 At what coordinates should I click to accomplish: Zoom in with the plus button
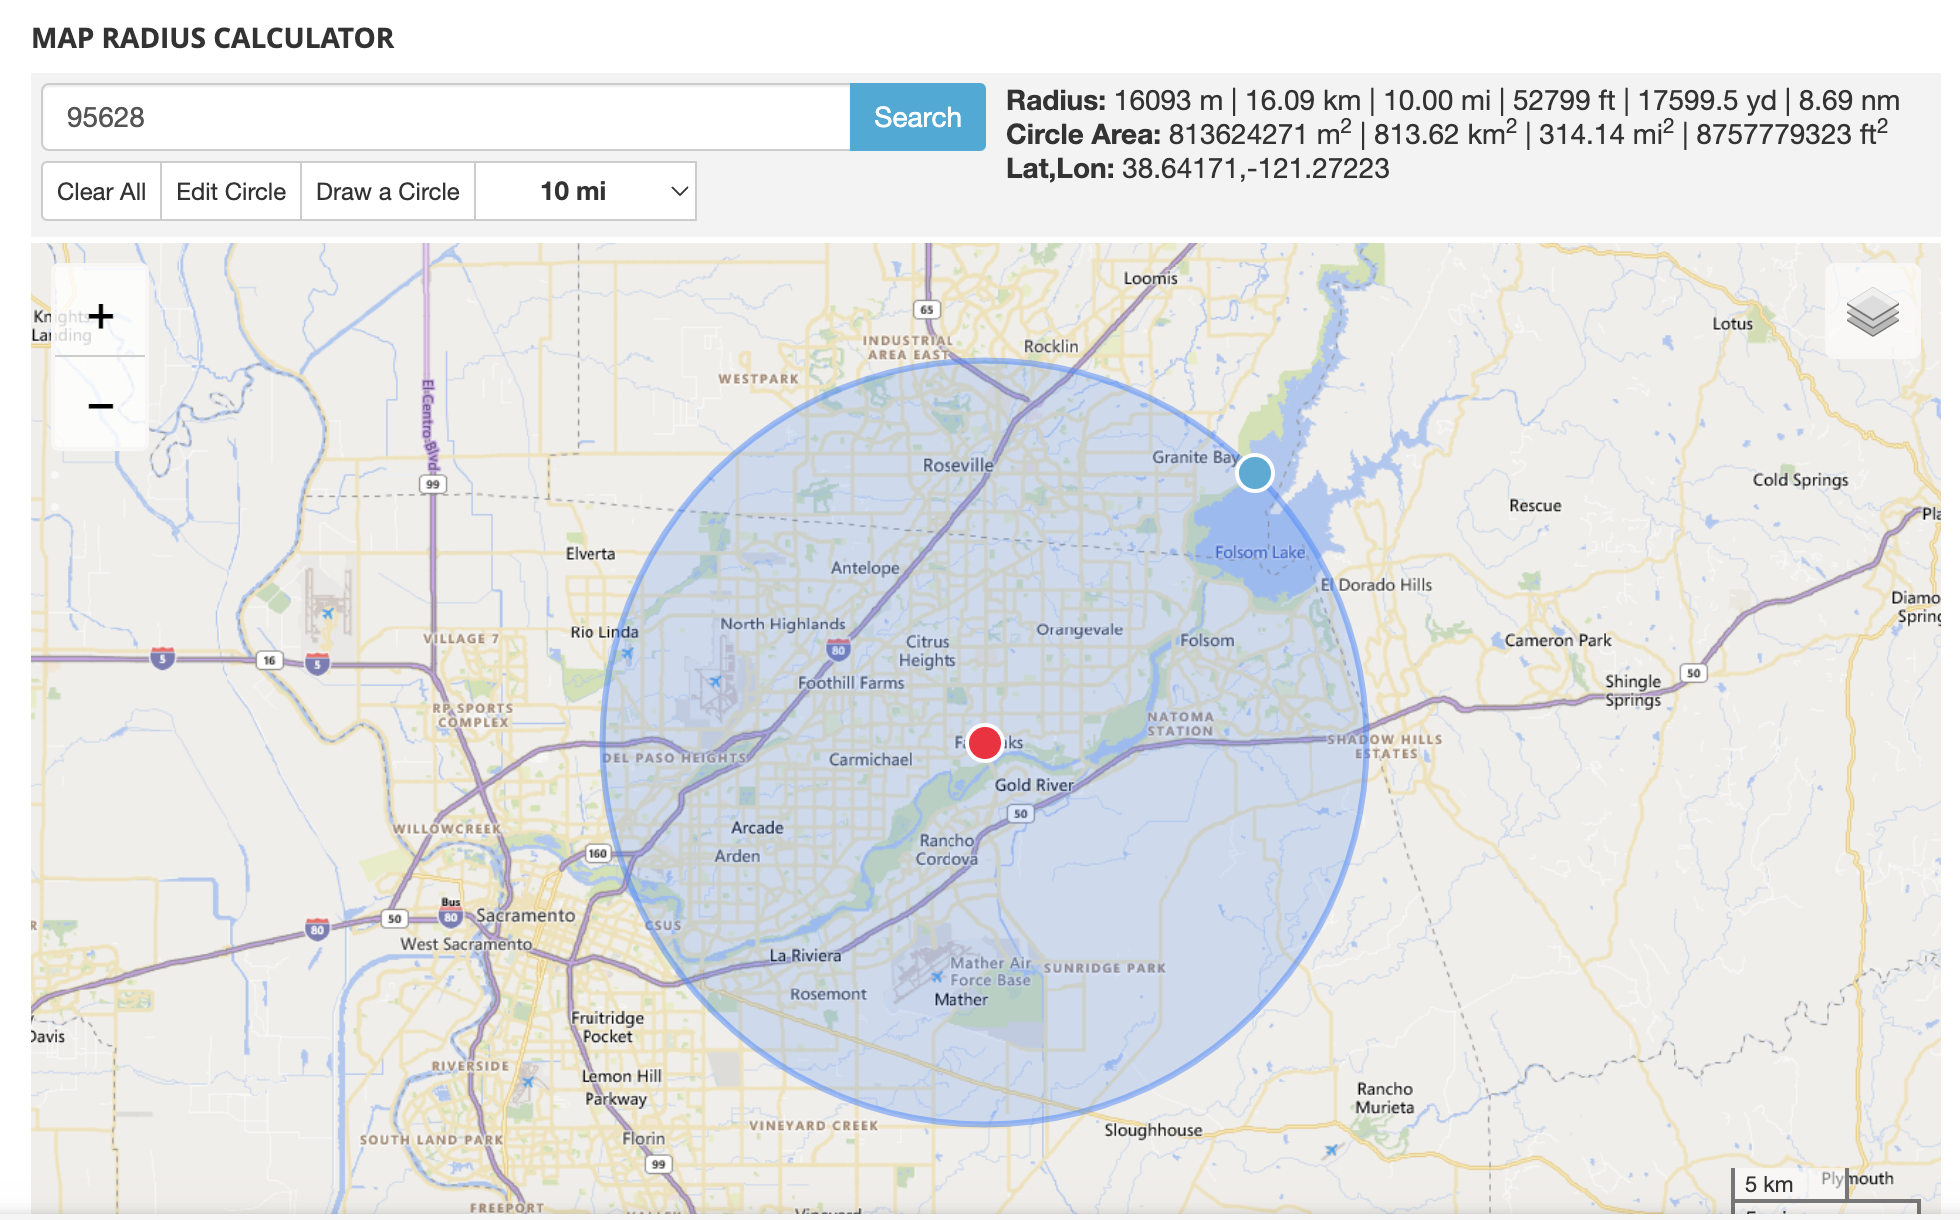point(100,317)
